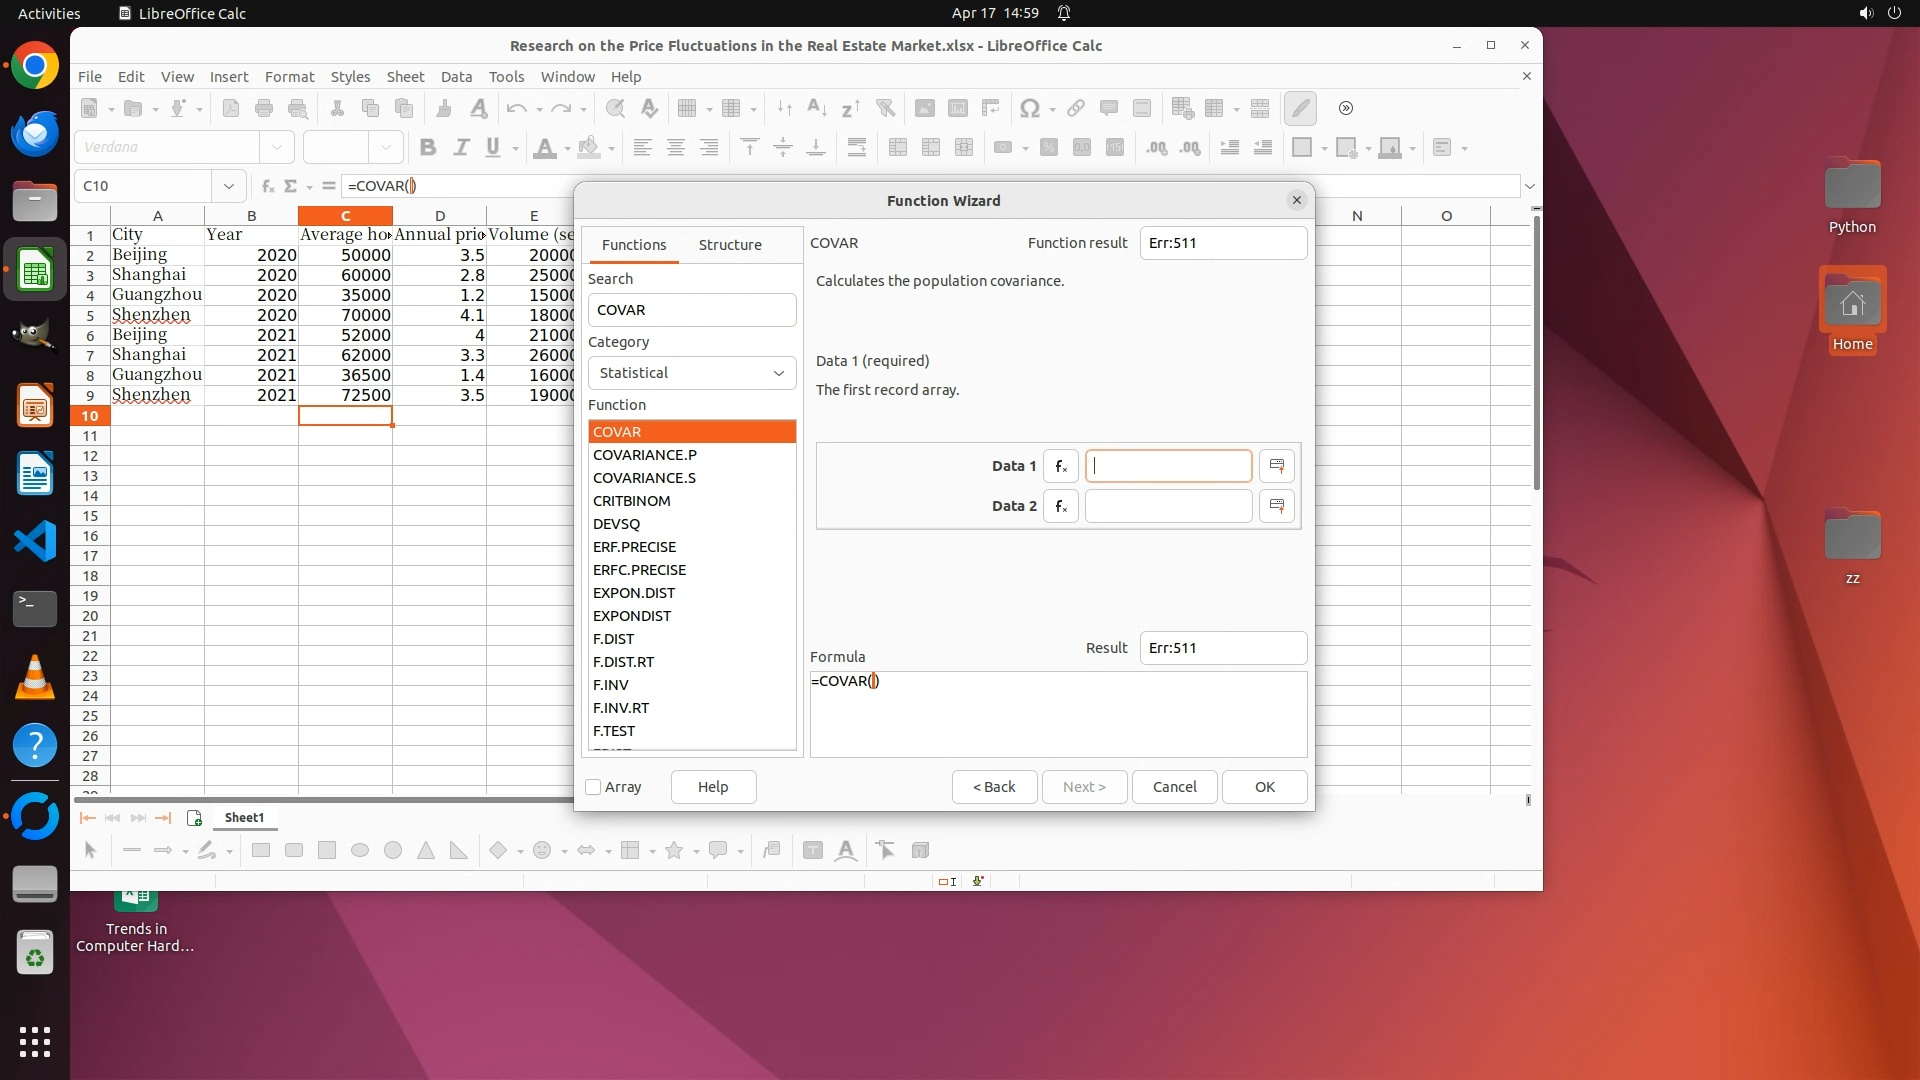Click the Italic formatting icon
The image size is (1920, 1080).
[x=461, y=148]
